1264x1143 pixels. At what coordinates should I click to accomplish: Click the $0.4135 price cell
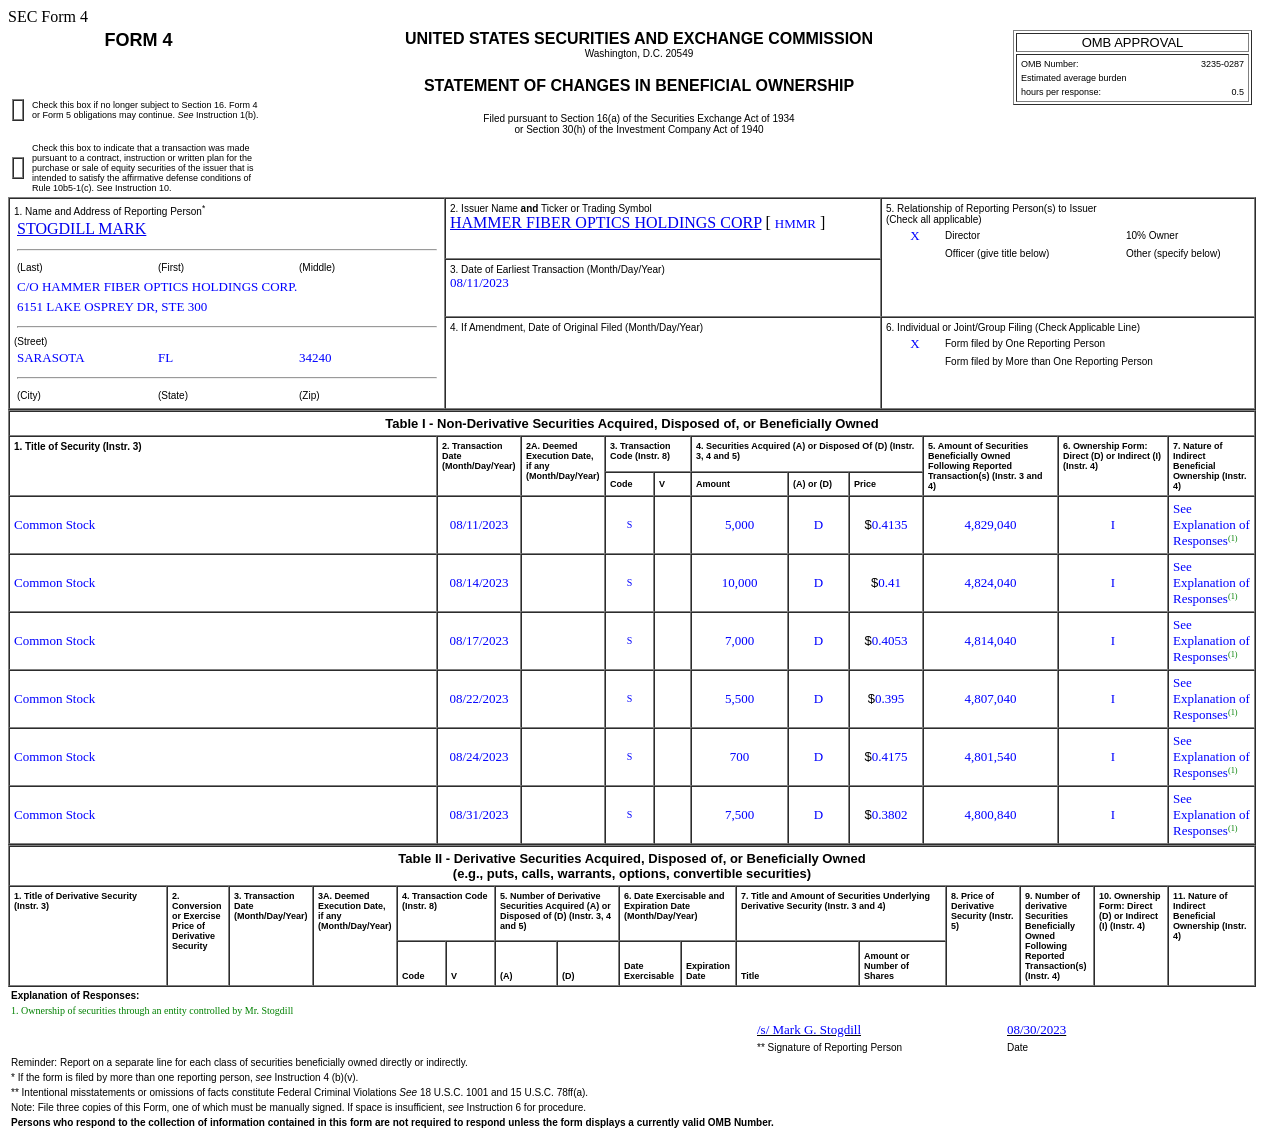(886, 525)
